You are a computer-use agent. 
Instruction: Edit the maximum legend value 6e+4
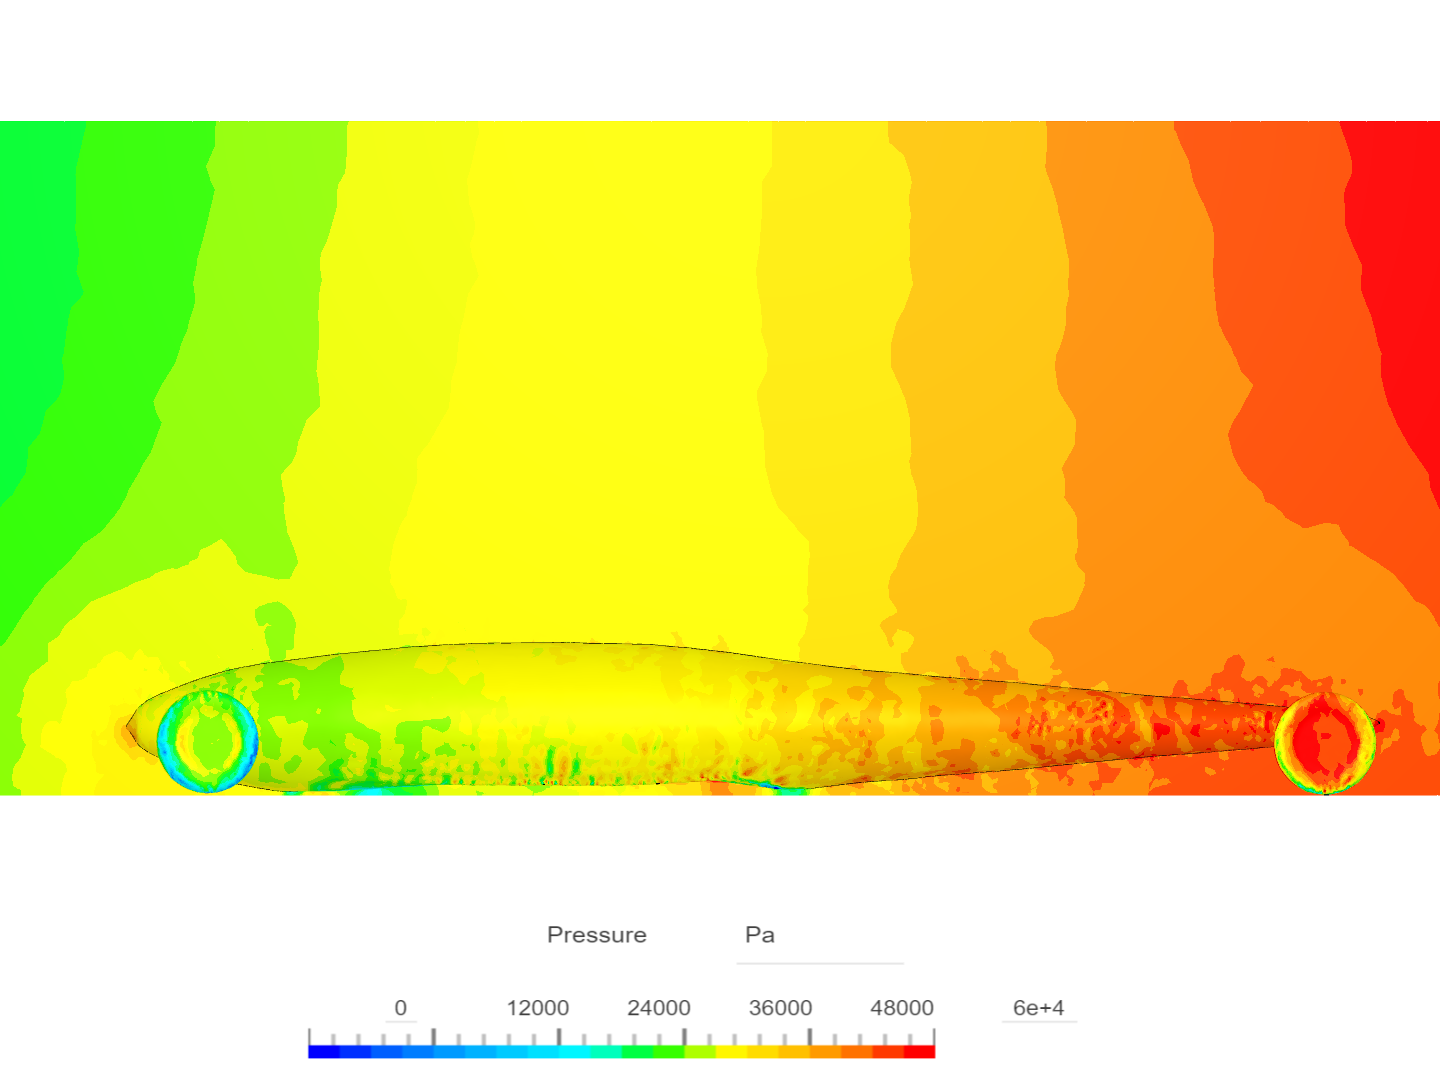click(1039, 1008)
